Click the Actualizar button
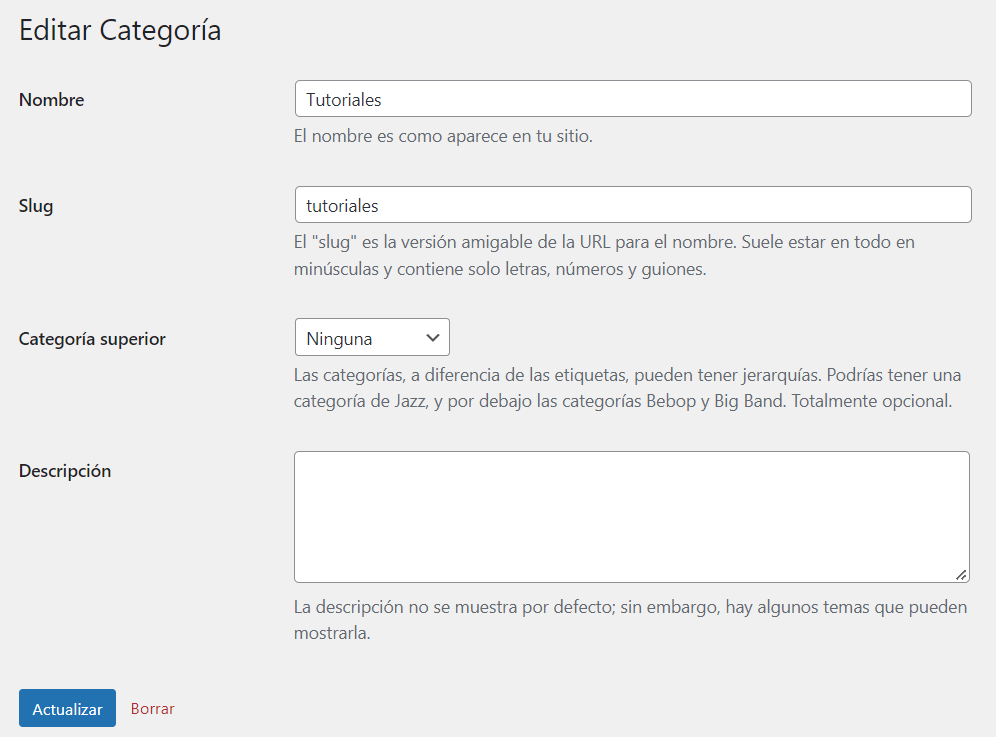 pos(67,708)
